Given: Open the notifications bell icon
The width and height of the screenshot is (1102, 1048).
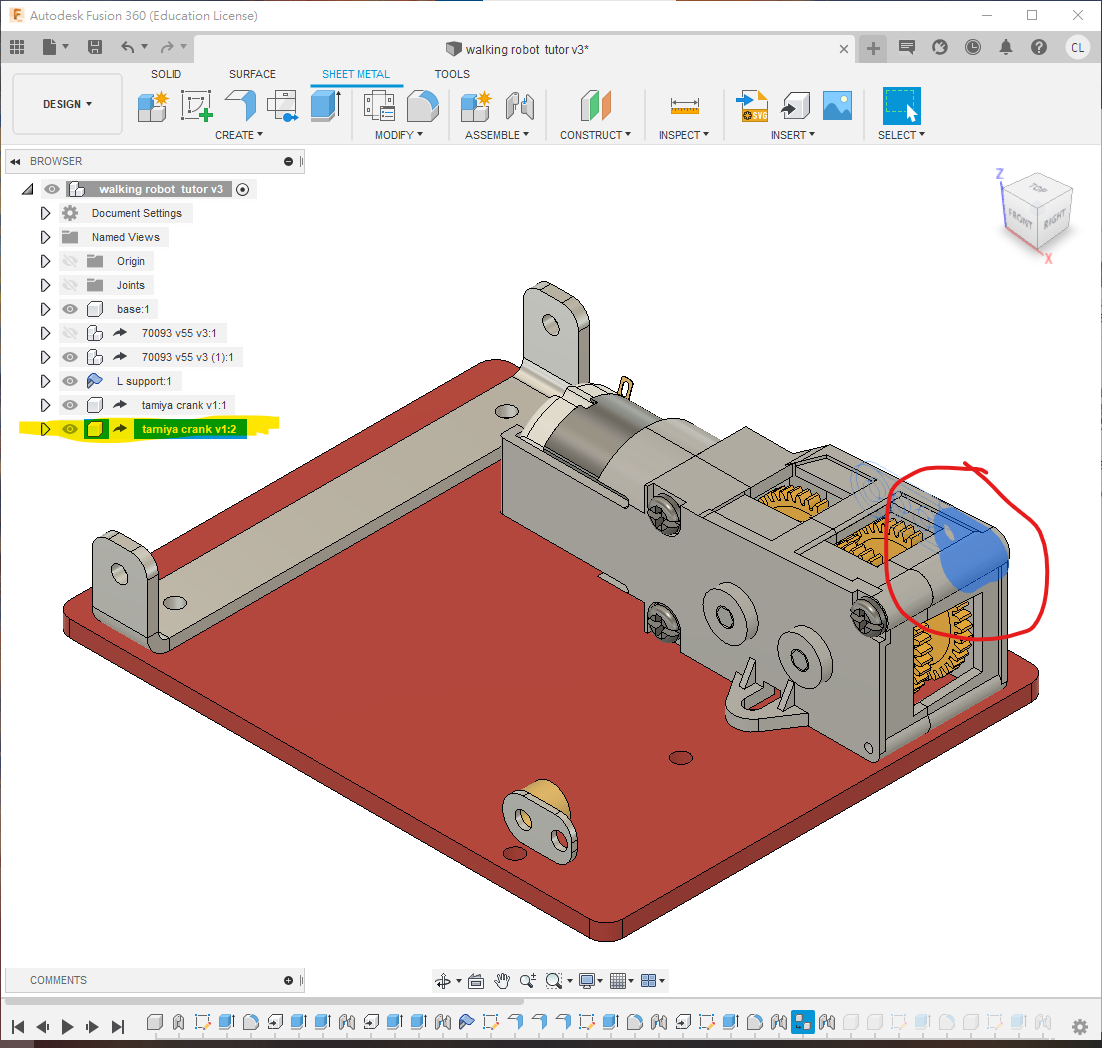Looking at the screenshot, I should point(1006,47).
